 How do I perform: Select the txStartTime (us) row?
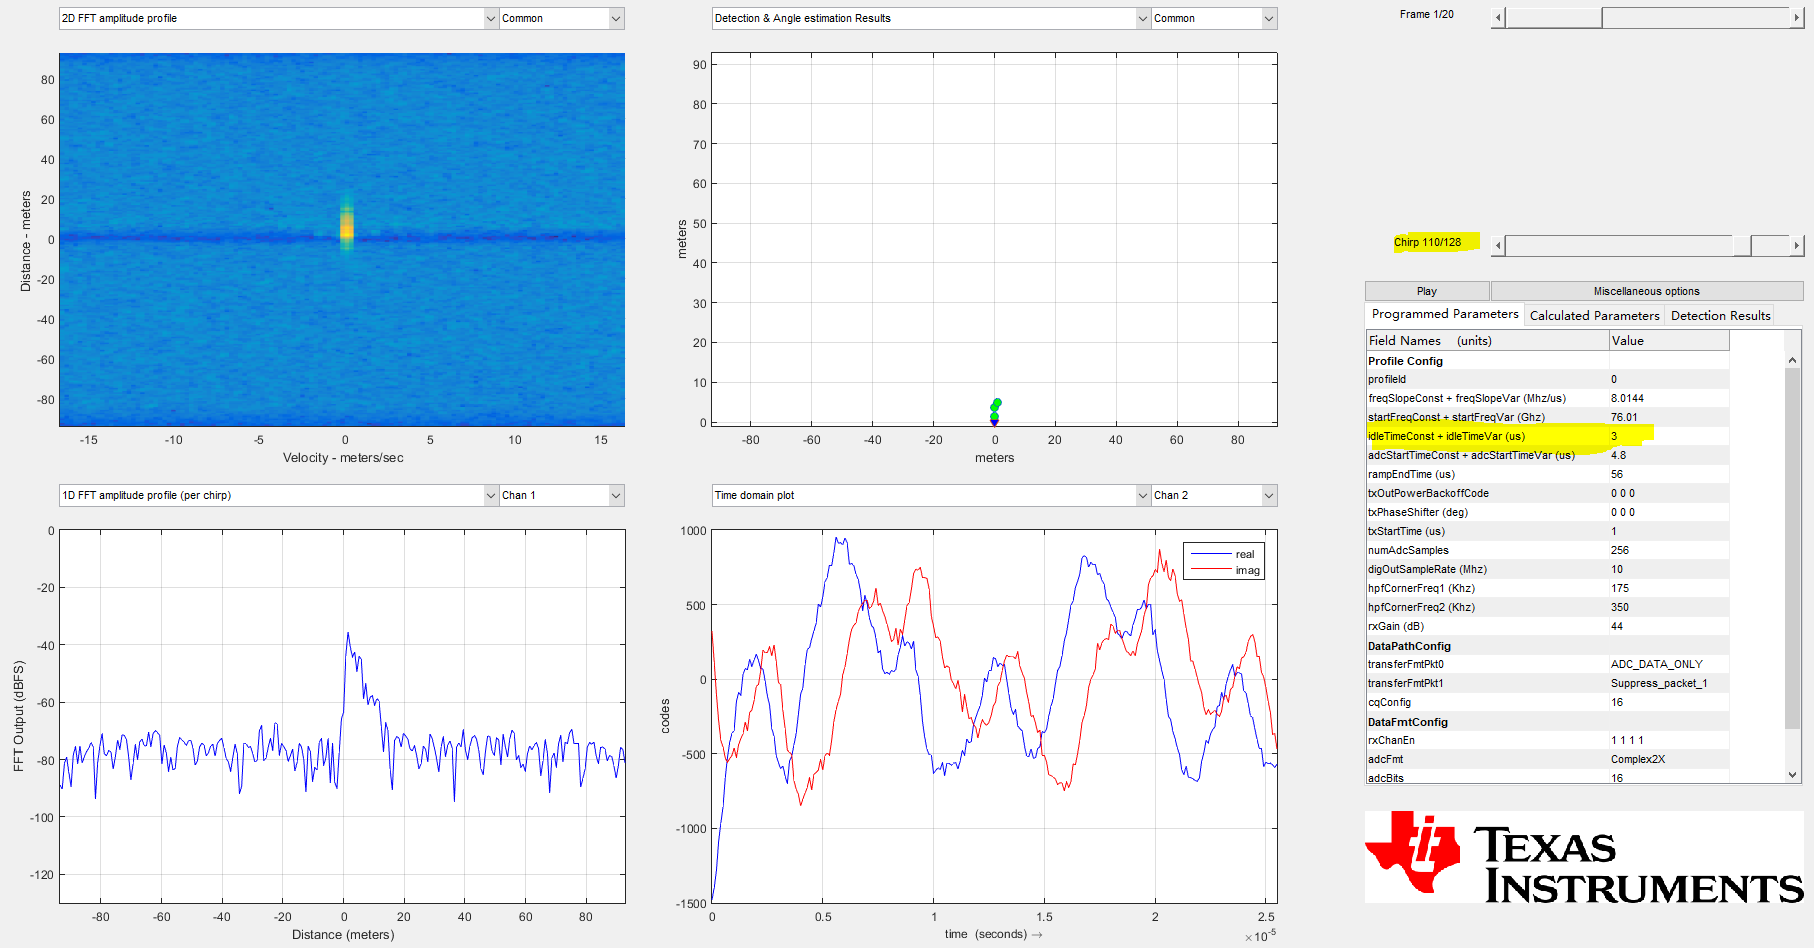[1547, 531]
